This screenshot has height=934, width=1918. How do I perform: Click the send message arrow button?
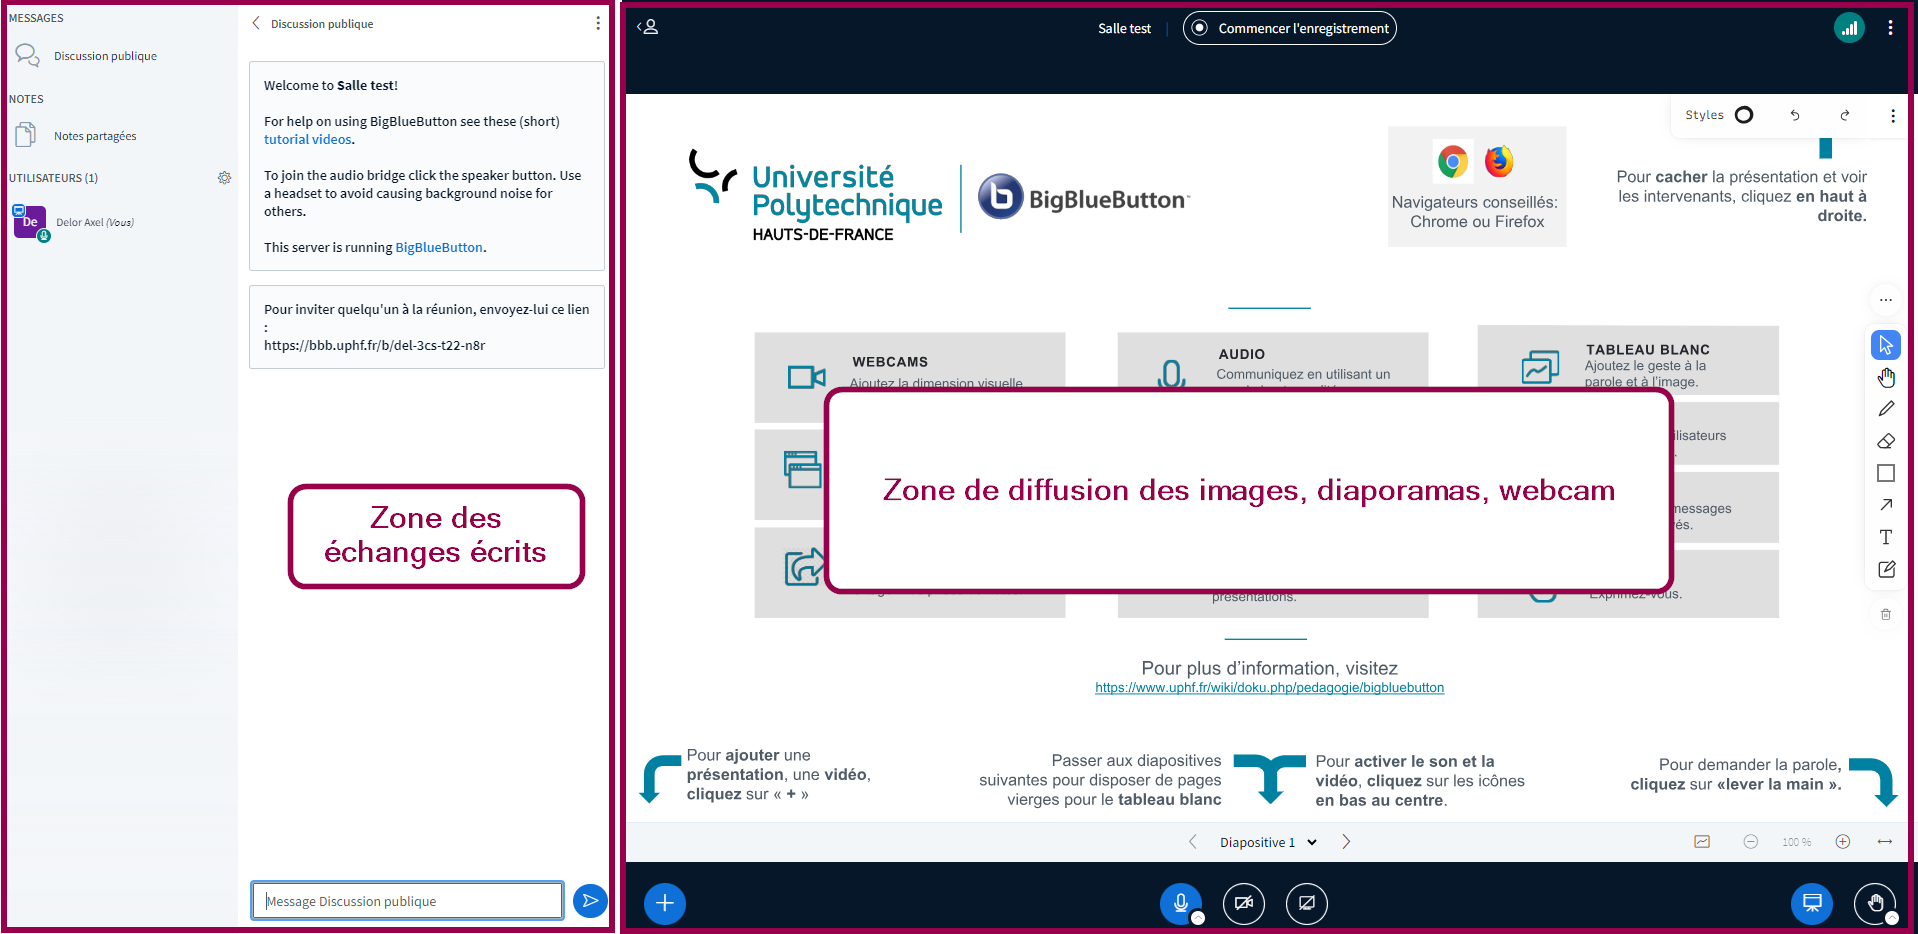[x=590, y=901]
